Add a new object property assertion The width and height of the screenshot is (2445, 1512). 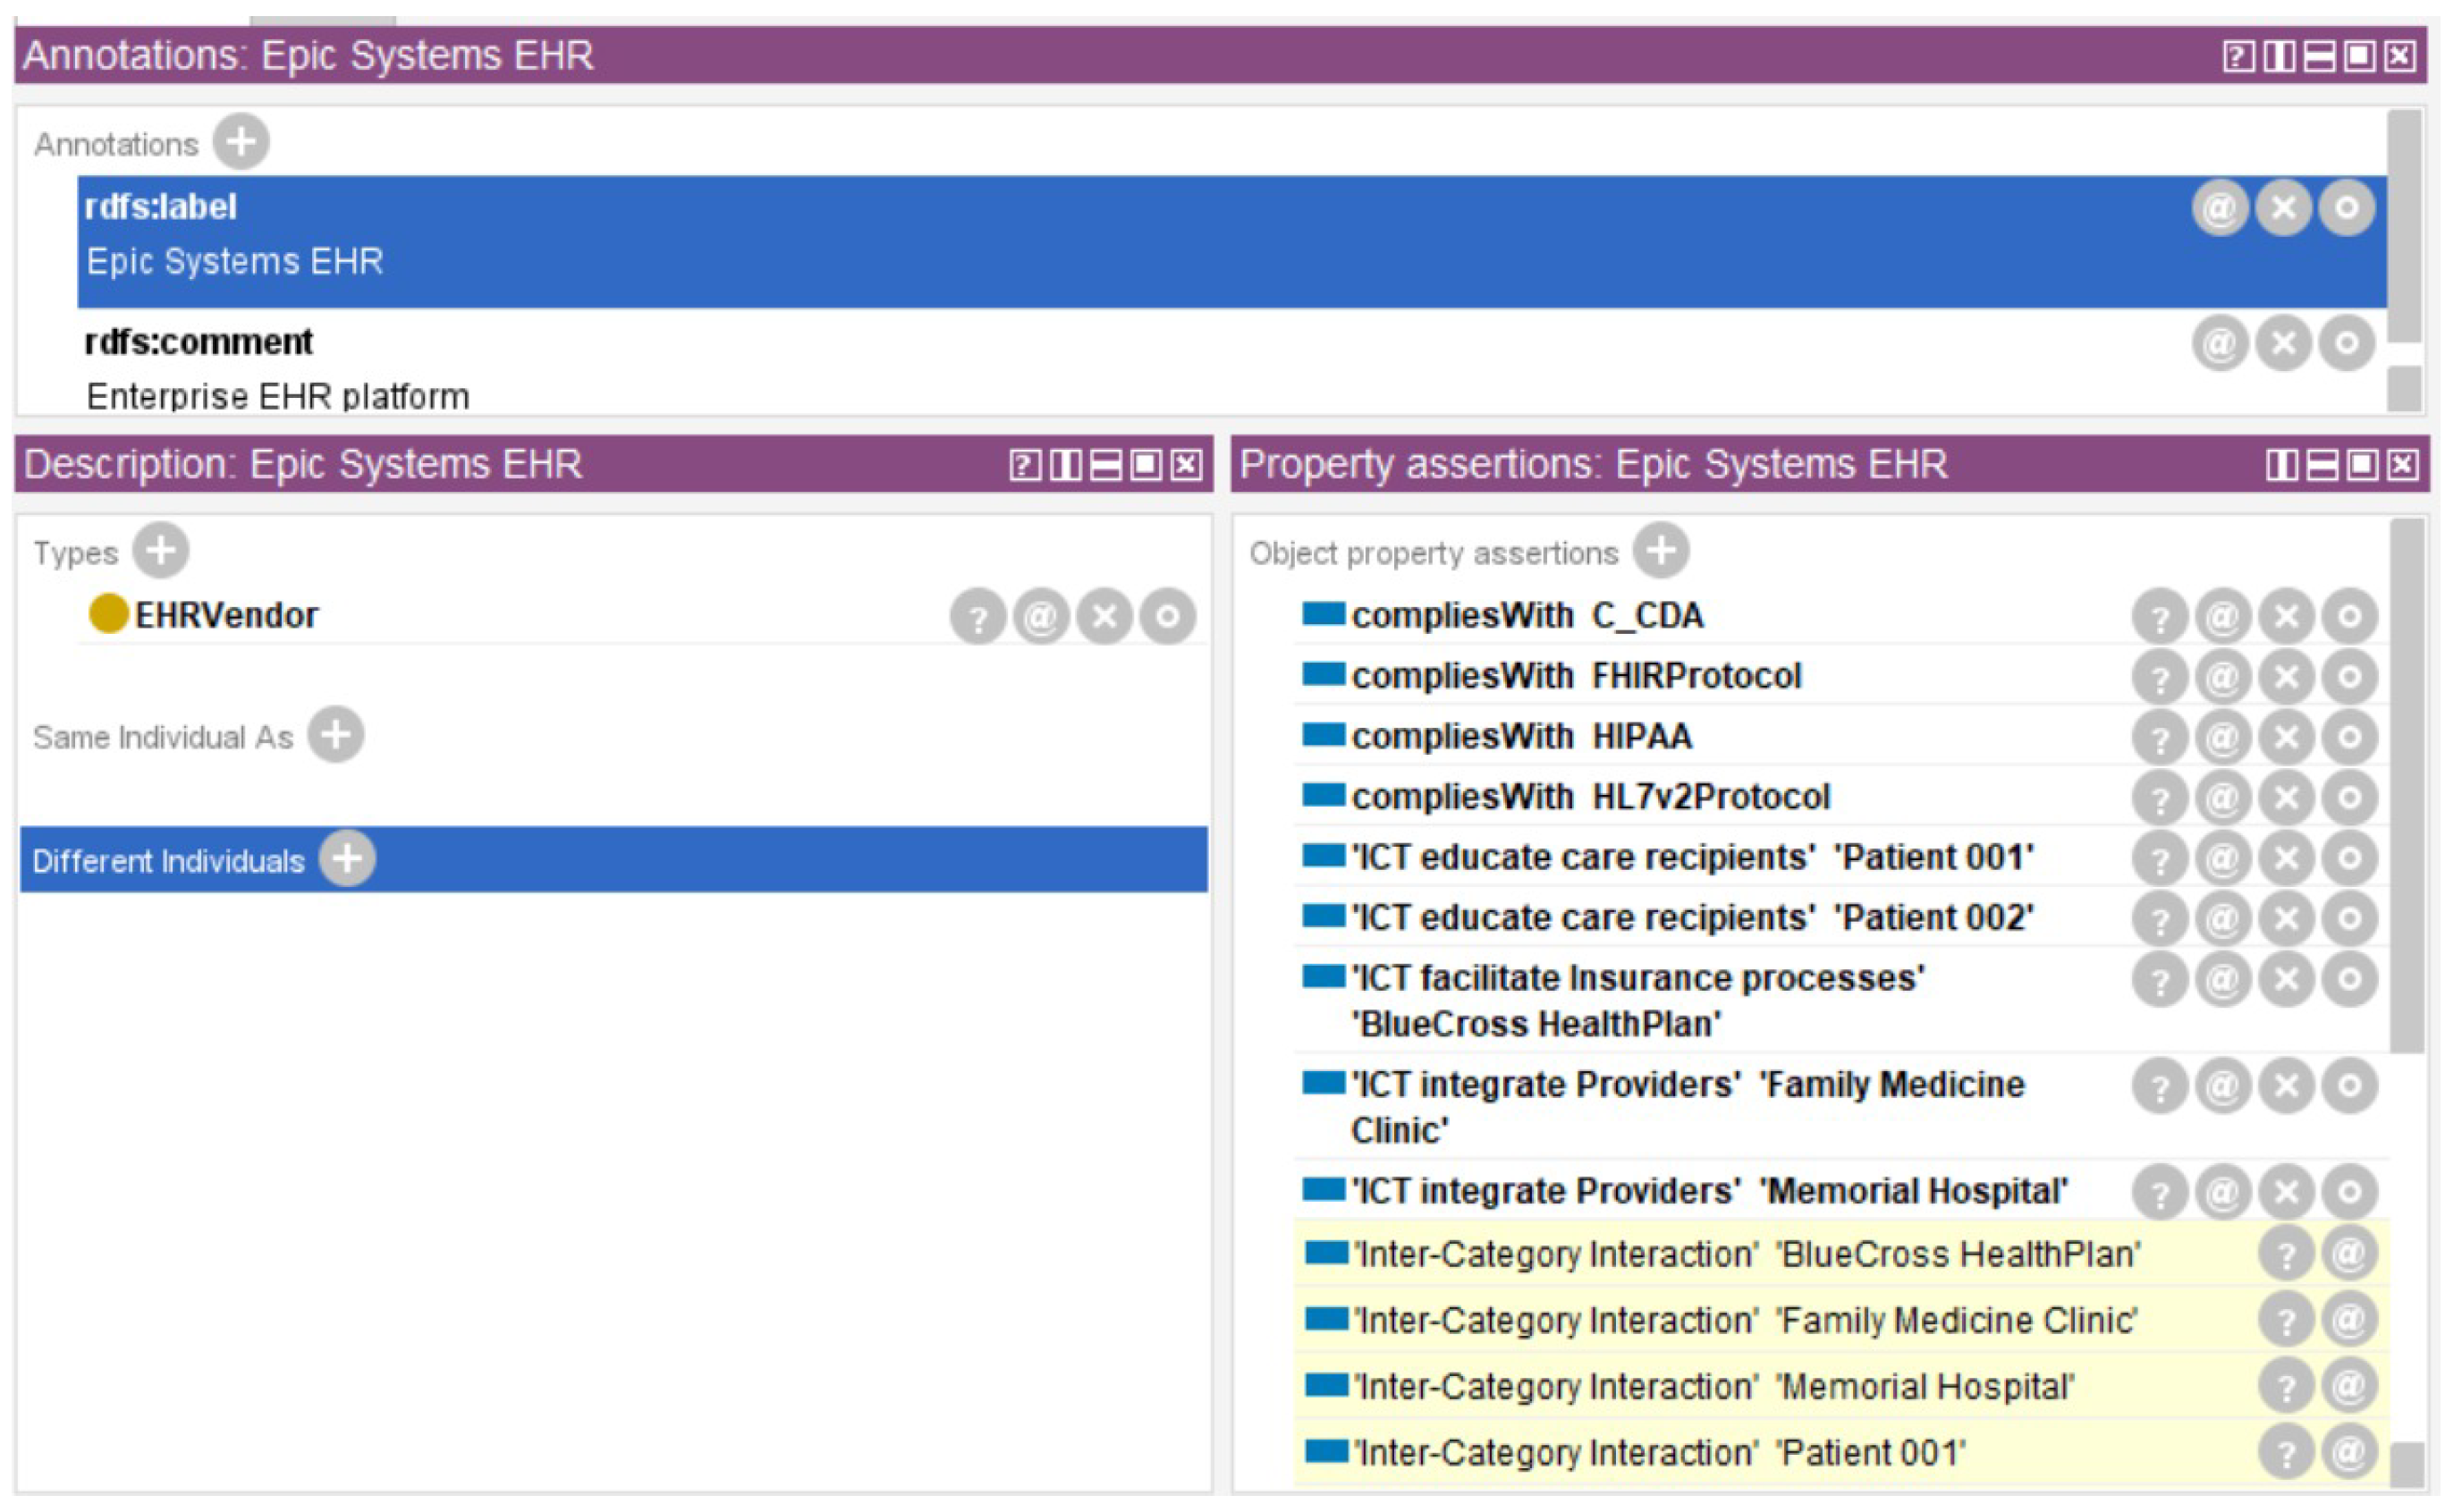coord(1660,550)
